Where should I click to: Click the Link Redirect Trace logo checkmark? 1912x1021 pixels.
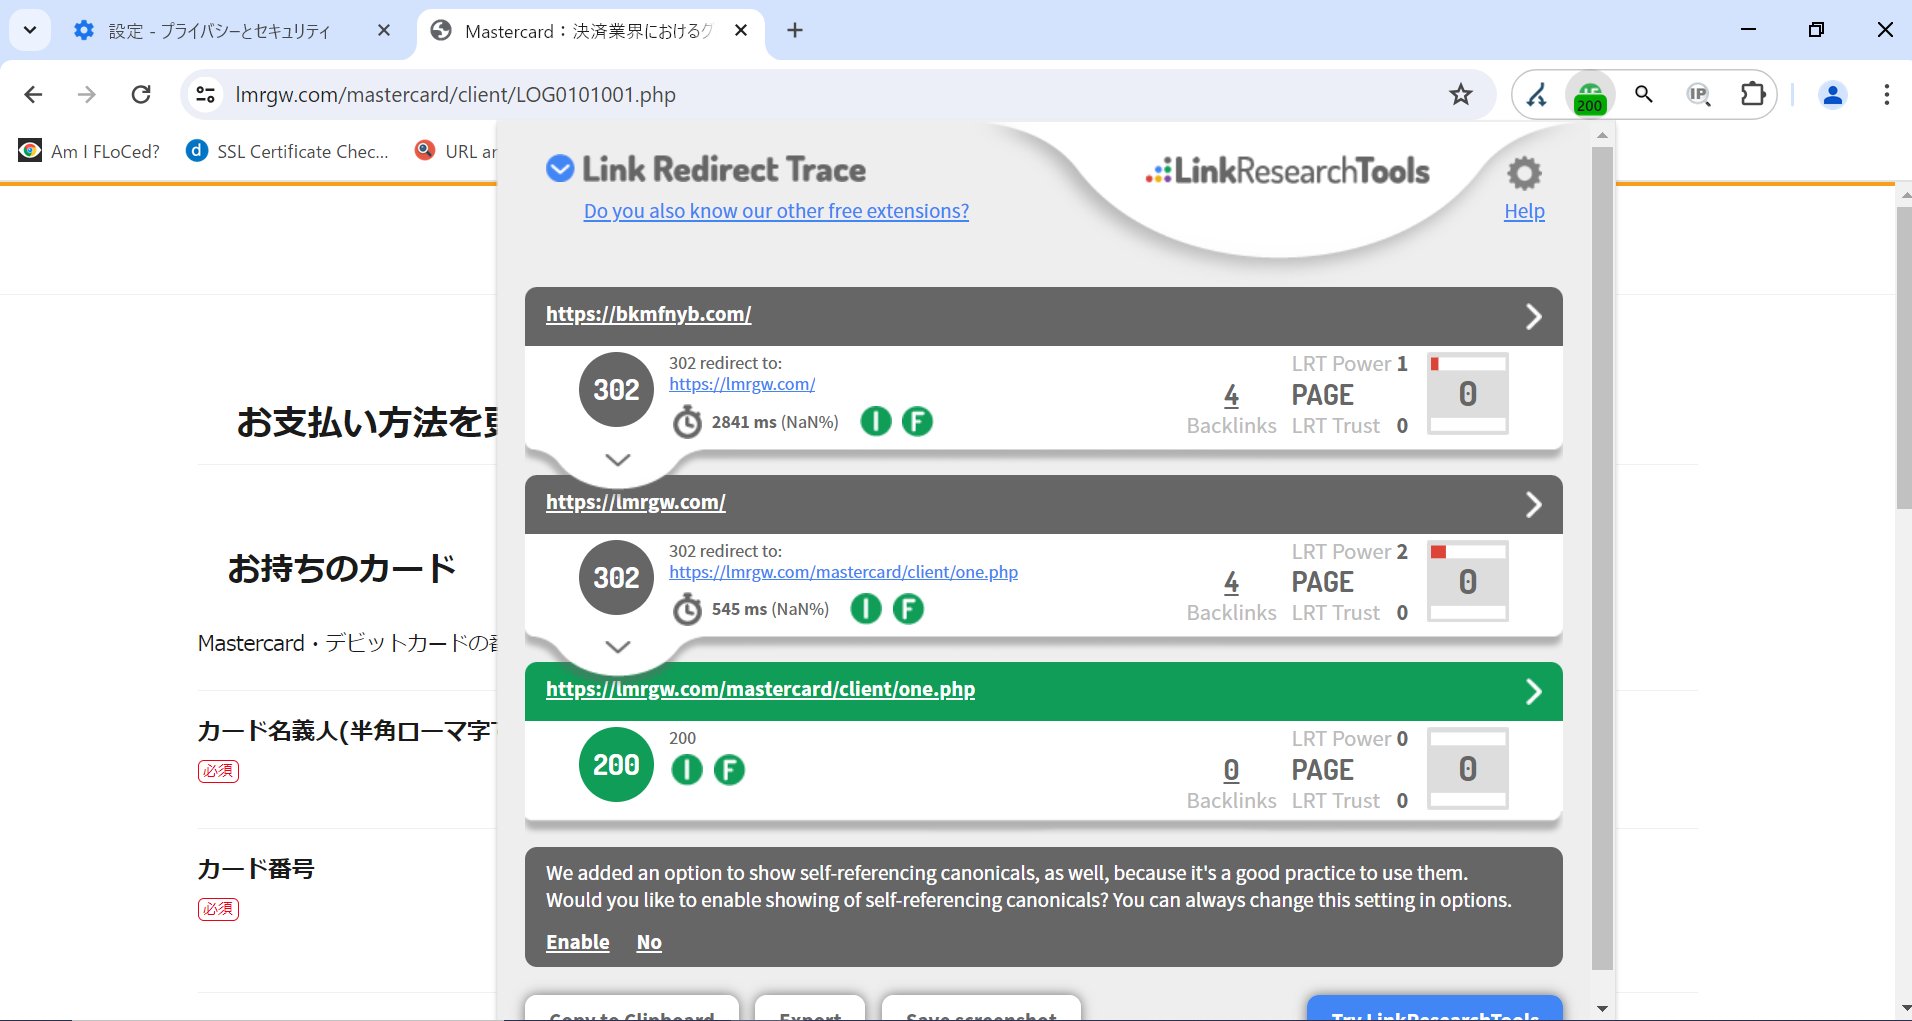560,168
